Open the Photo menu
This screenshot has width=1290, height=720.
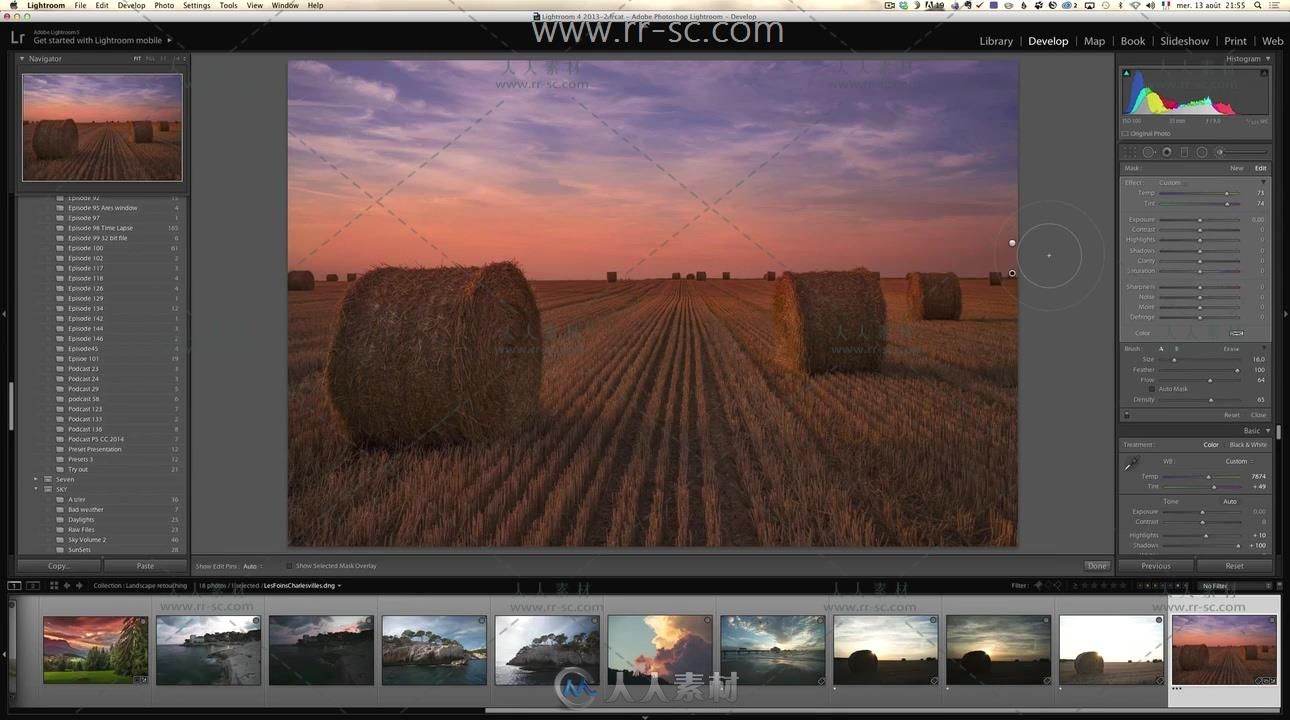click(x=164, y=5)
